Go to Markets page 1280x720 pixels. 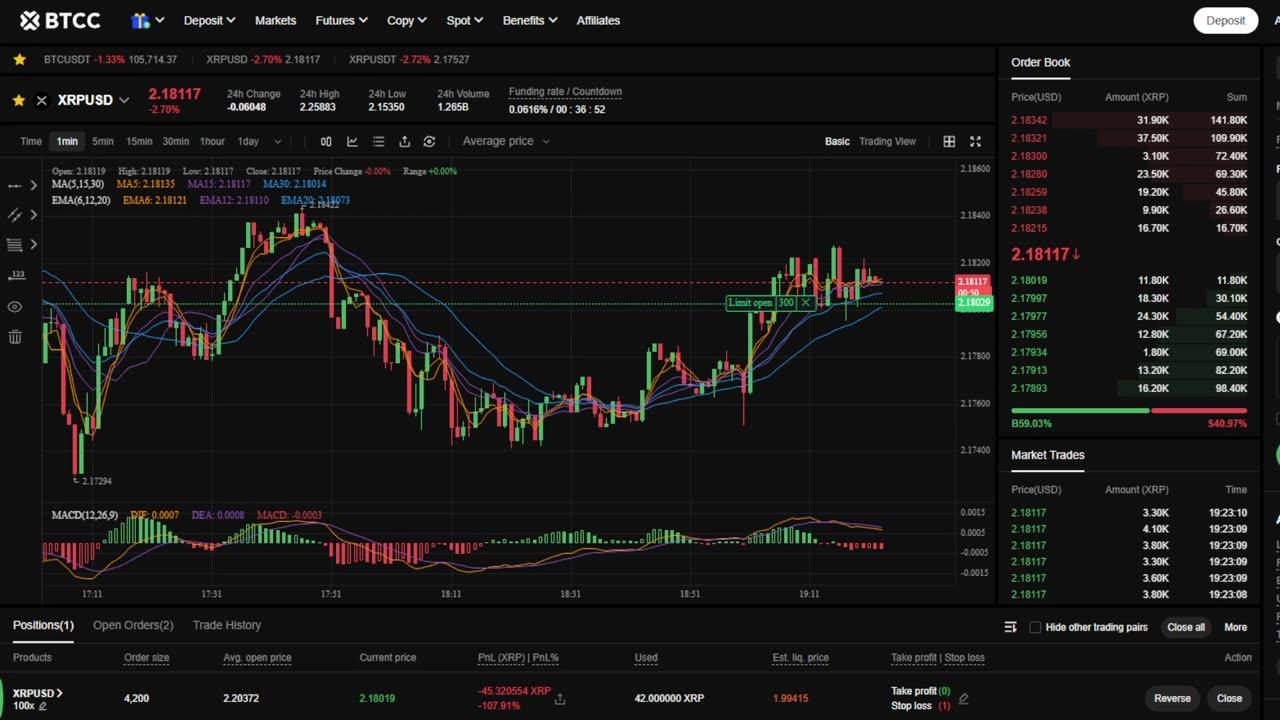click(275, 20)
